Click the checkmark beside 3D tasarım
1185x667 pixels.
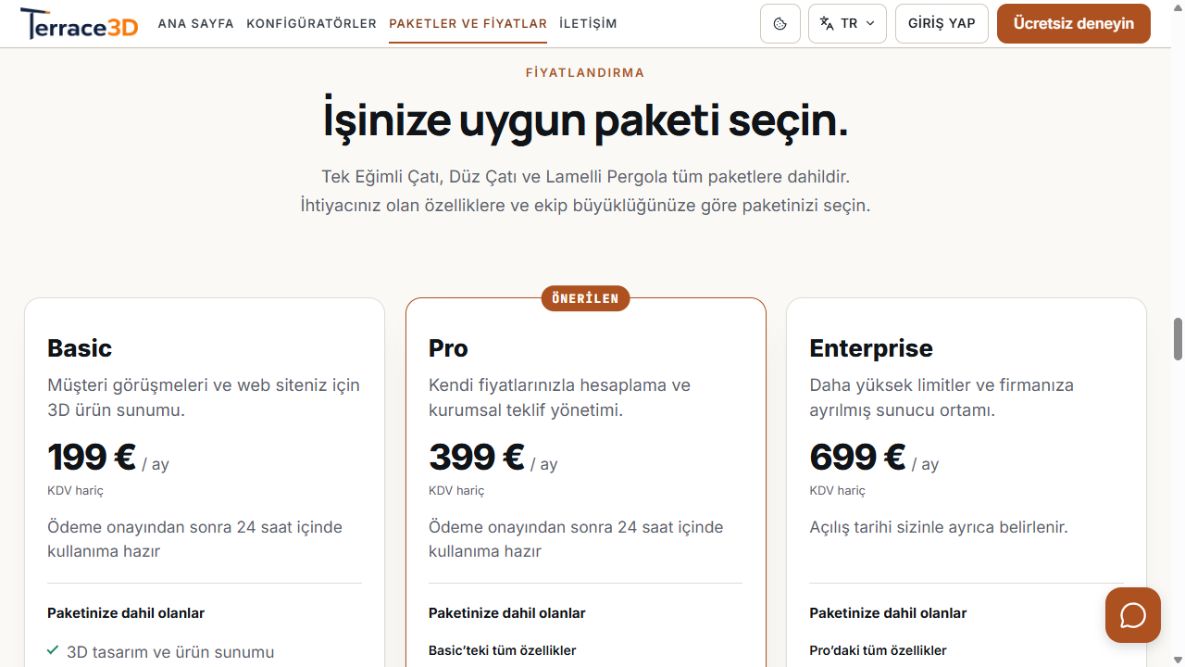tap(53, 650)
